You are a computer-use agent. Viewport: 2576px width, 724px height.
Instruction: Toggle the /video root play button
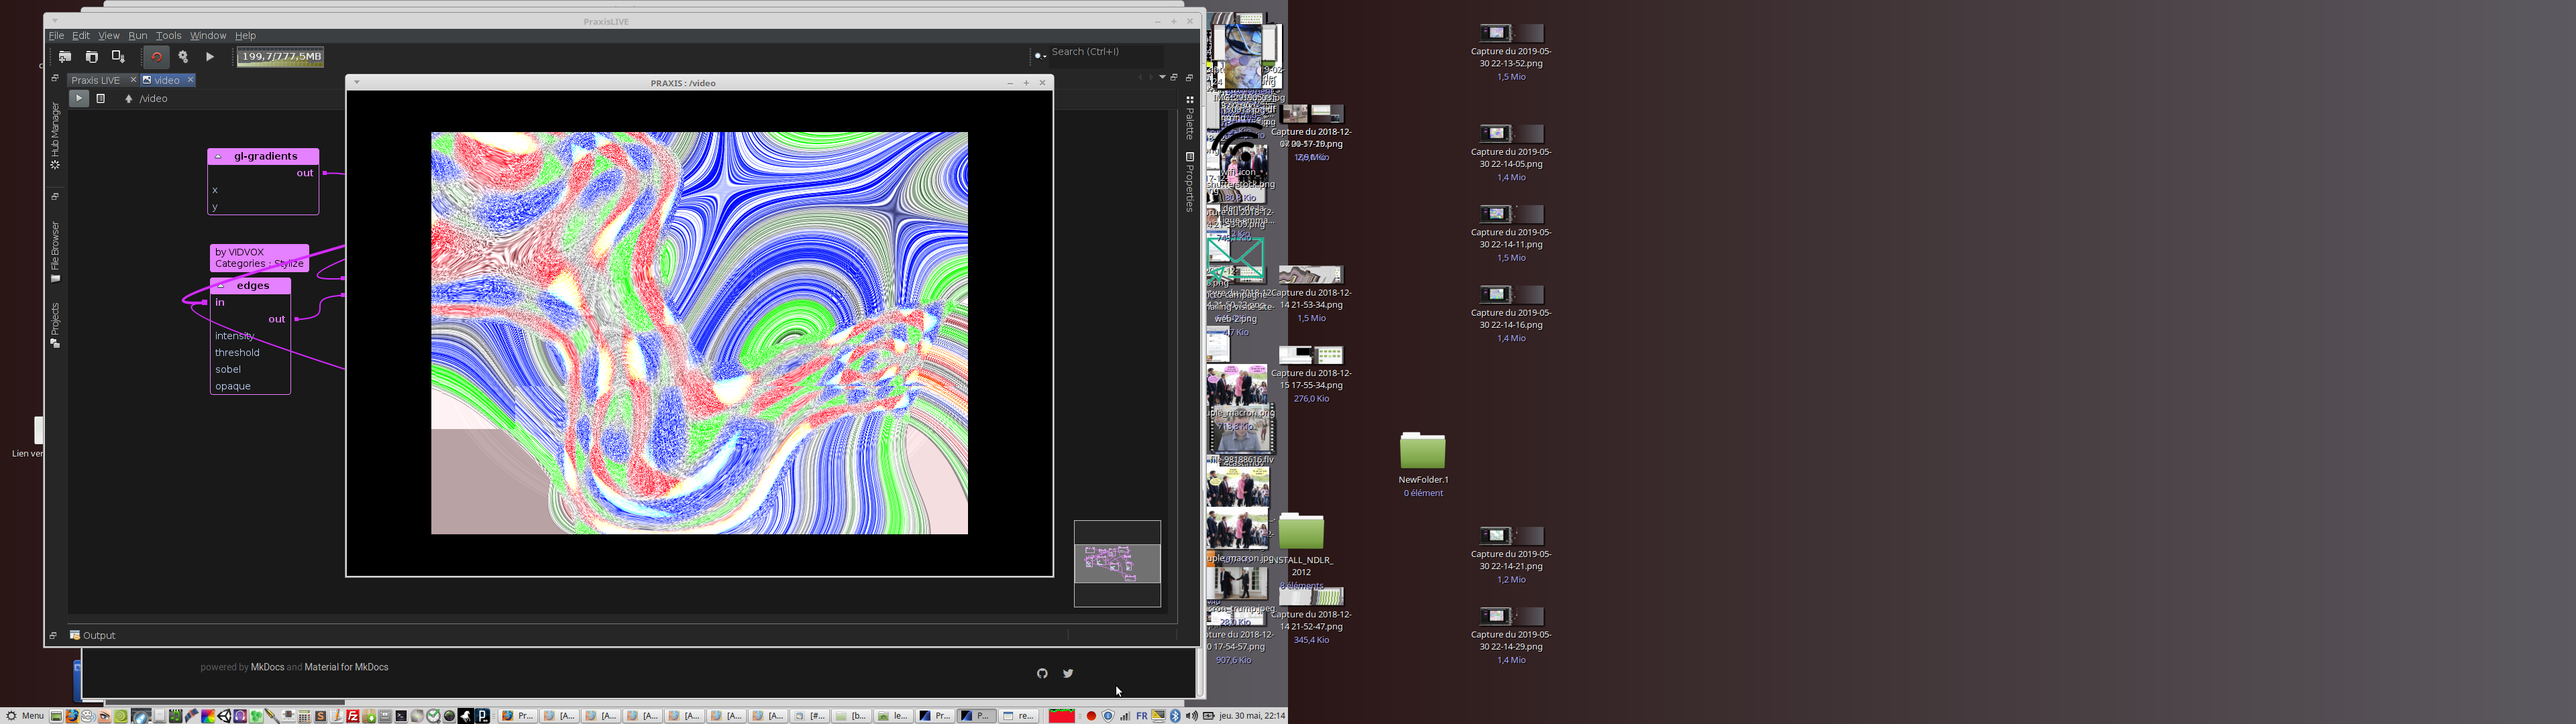coord(79,99)
